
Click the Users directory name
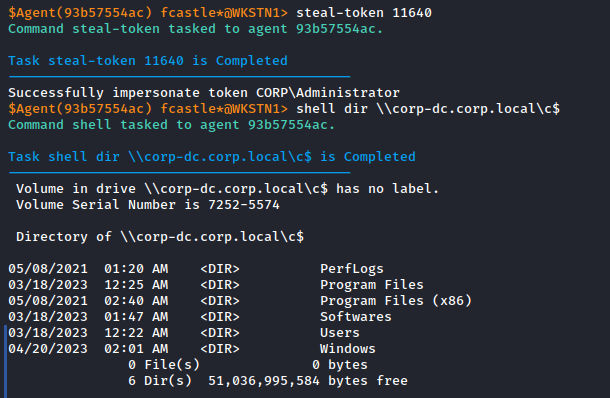340,333
